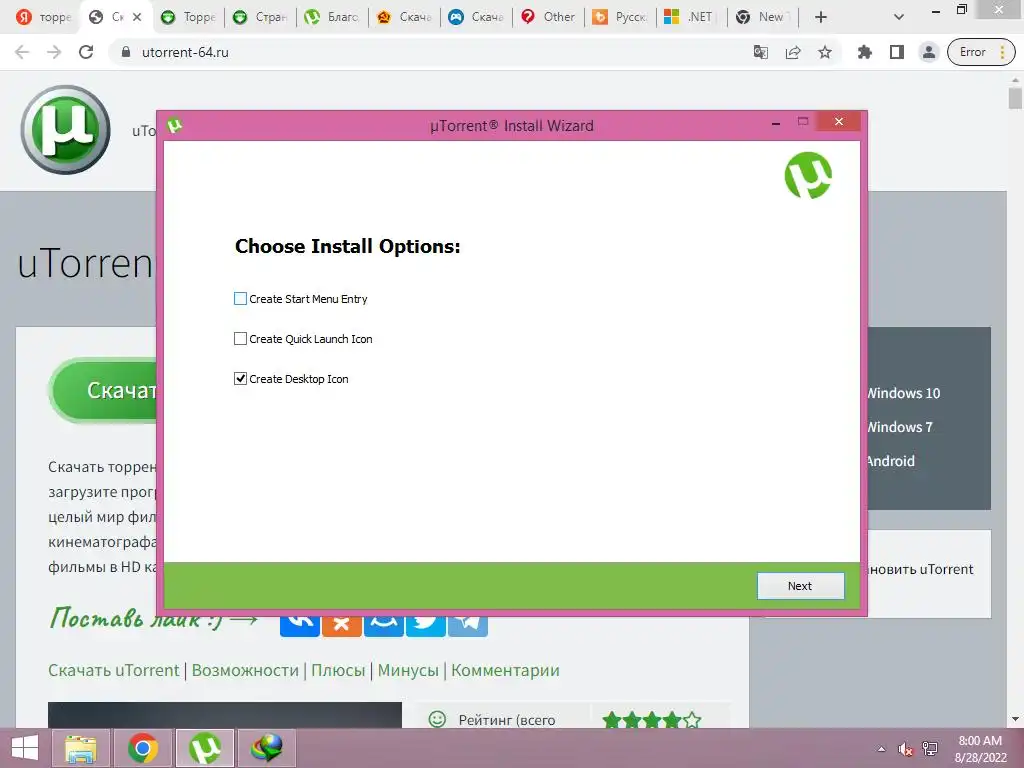Open the Windows Start button
1024x768 pixels.
pyautogui.click(x=25, y=748)
